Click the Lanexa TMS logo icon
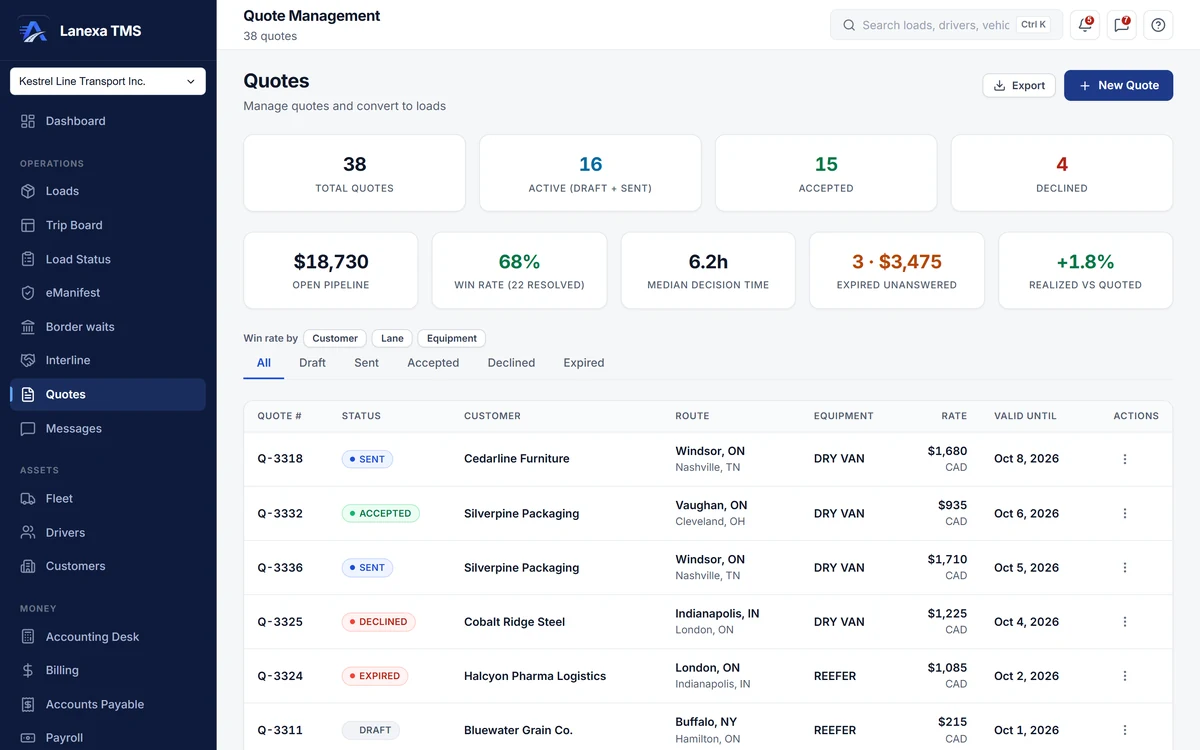This screenshot has height=750, width=1200. tap(33, 30)
